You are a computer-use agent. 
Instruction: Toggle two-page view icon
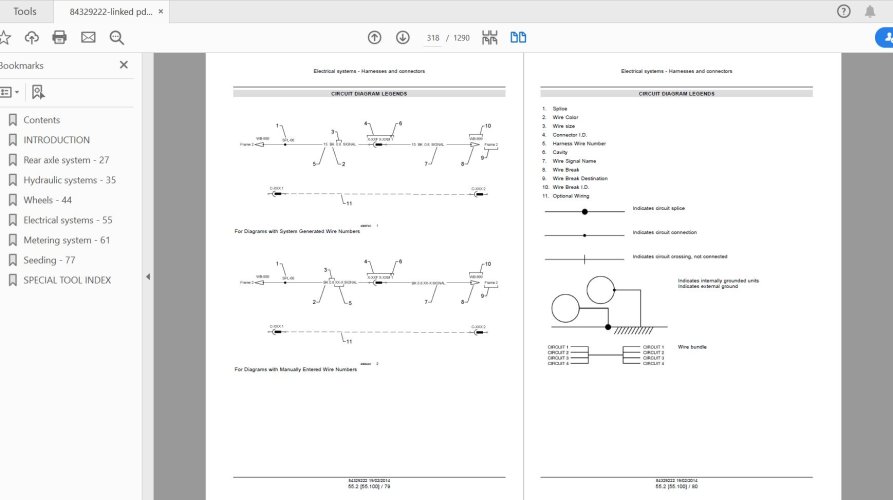(518, 38)
